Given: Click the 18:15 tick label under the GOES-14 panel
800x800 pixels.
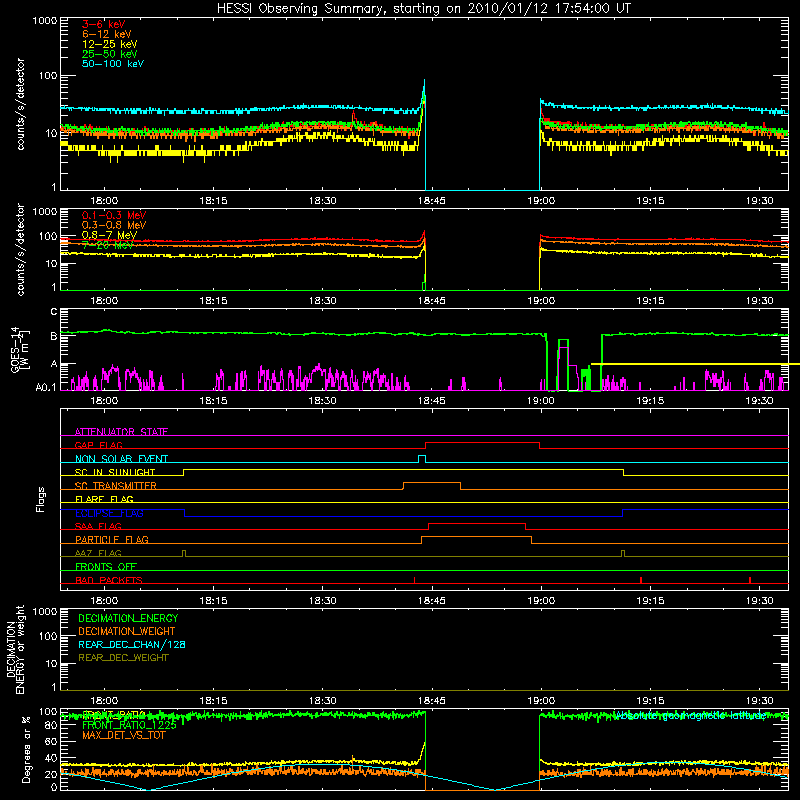Looking at the screenshot, I should [213, 401].
